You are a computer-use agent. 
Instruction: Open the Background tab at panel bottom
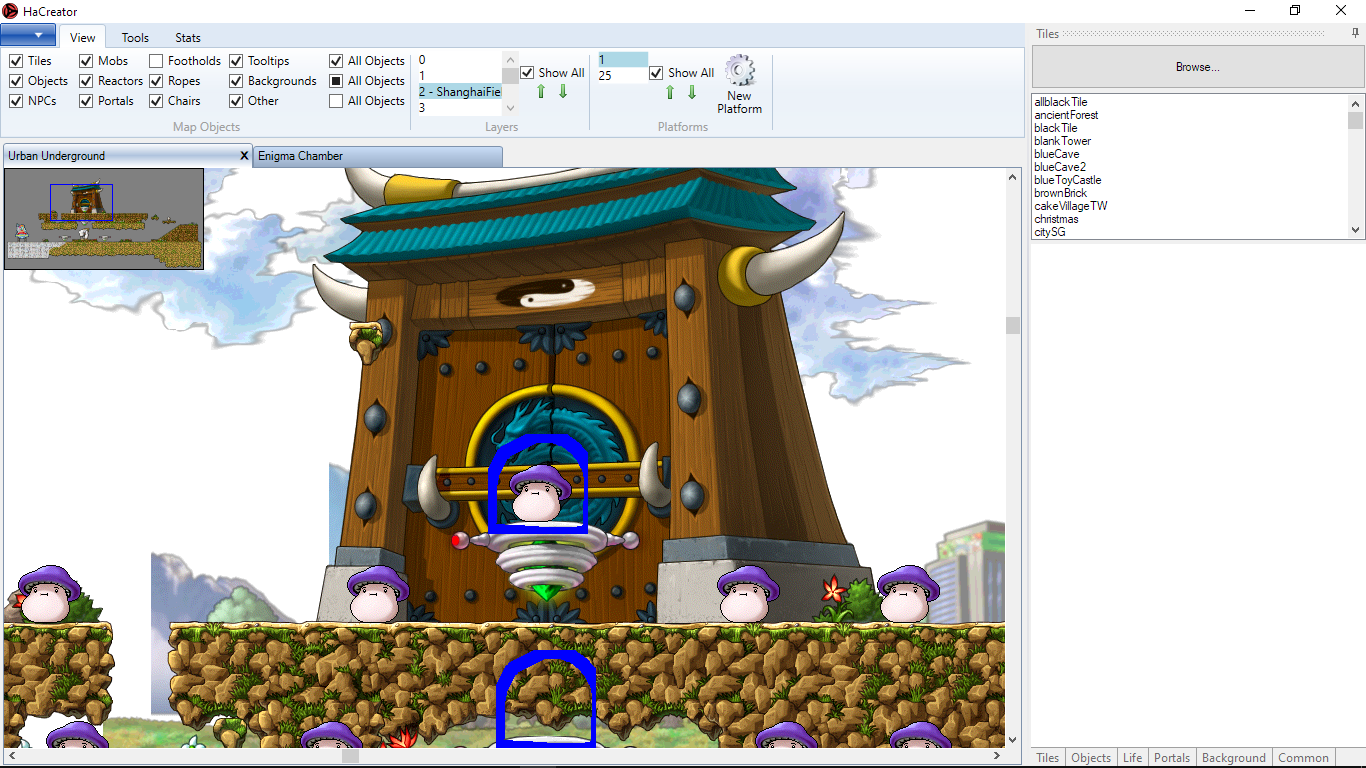click(x=1234, y=758)
